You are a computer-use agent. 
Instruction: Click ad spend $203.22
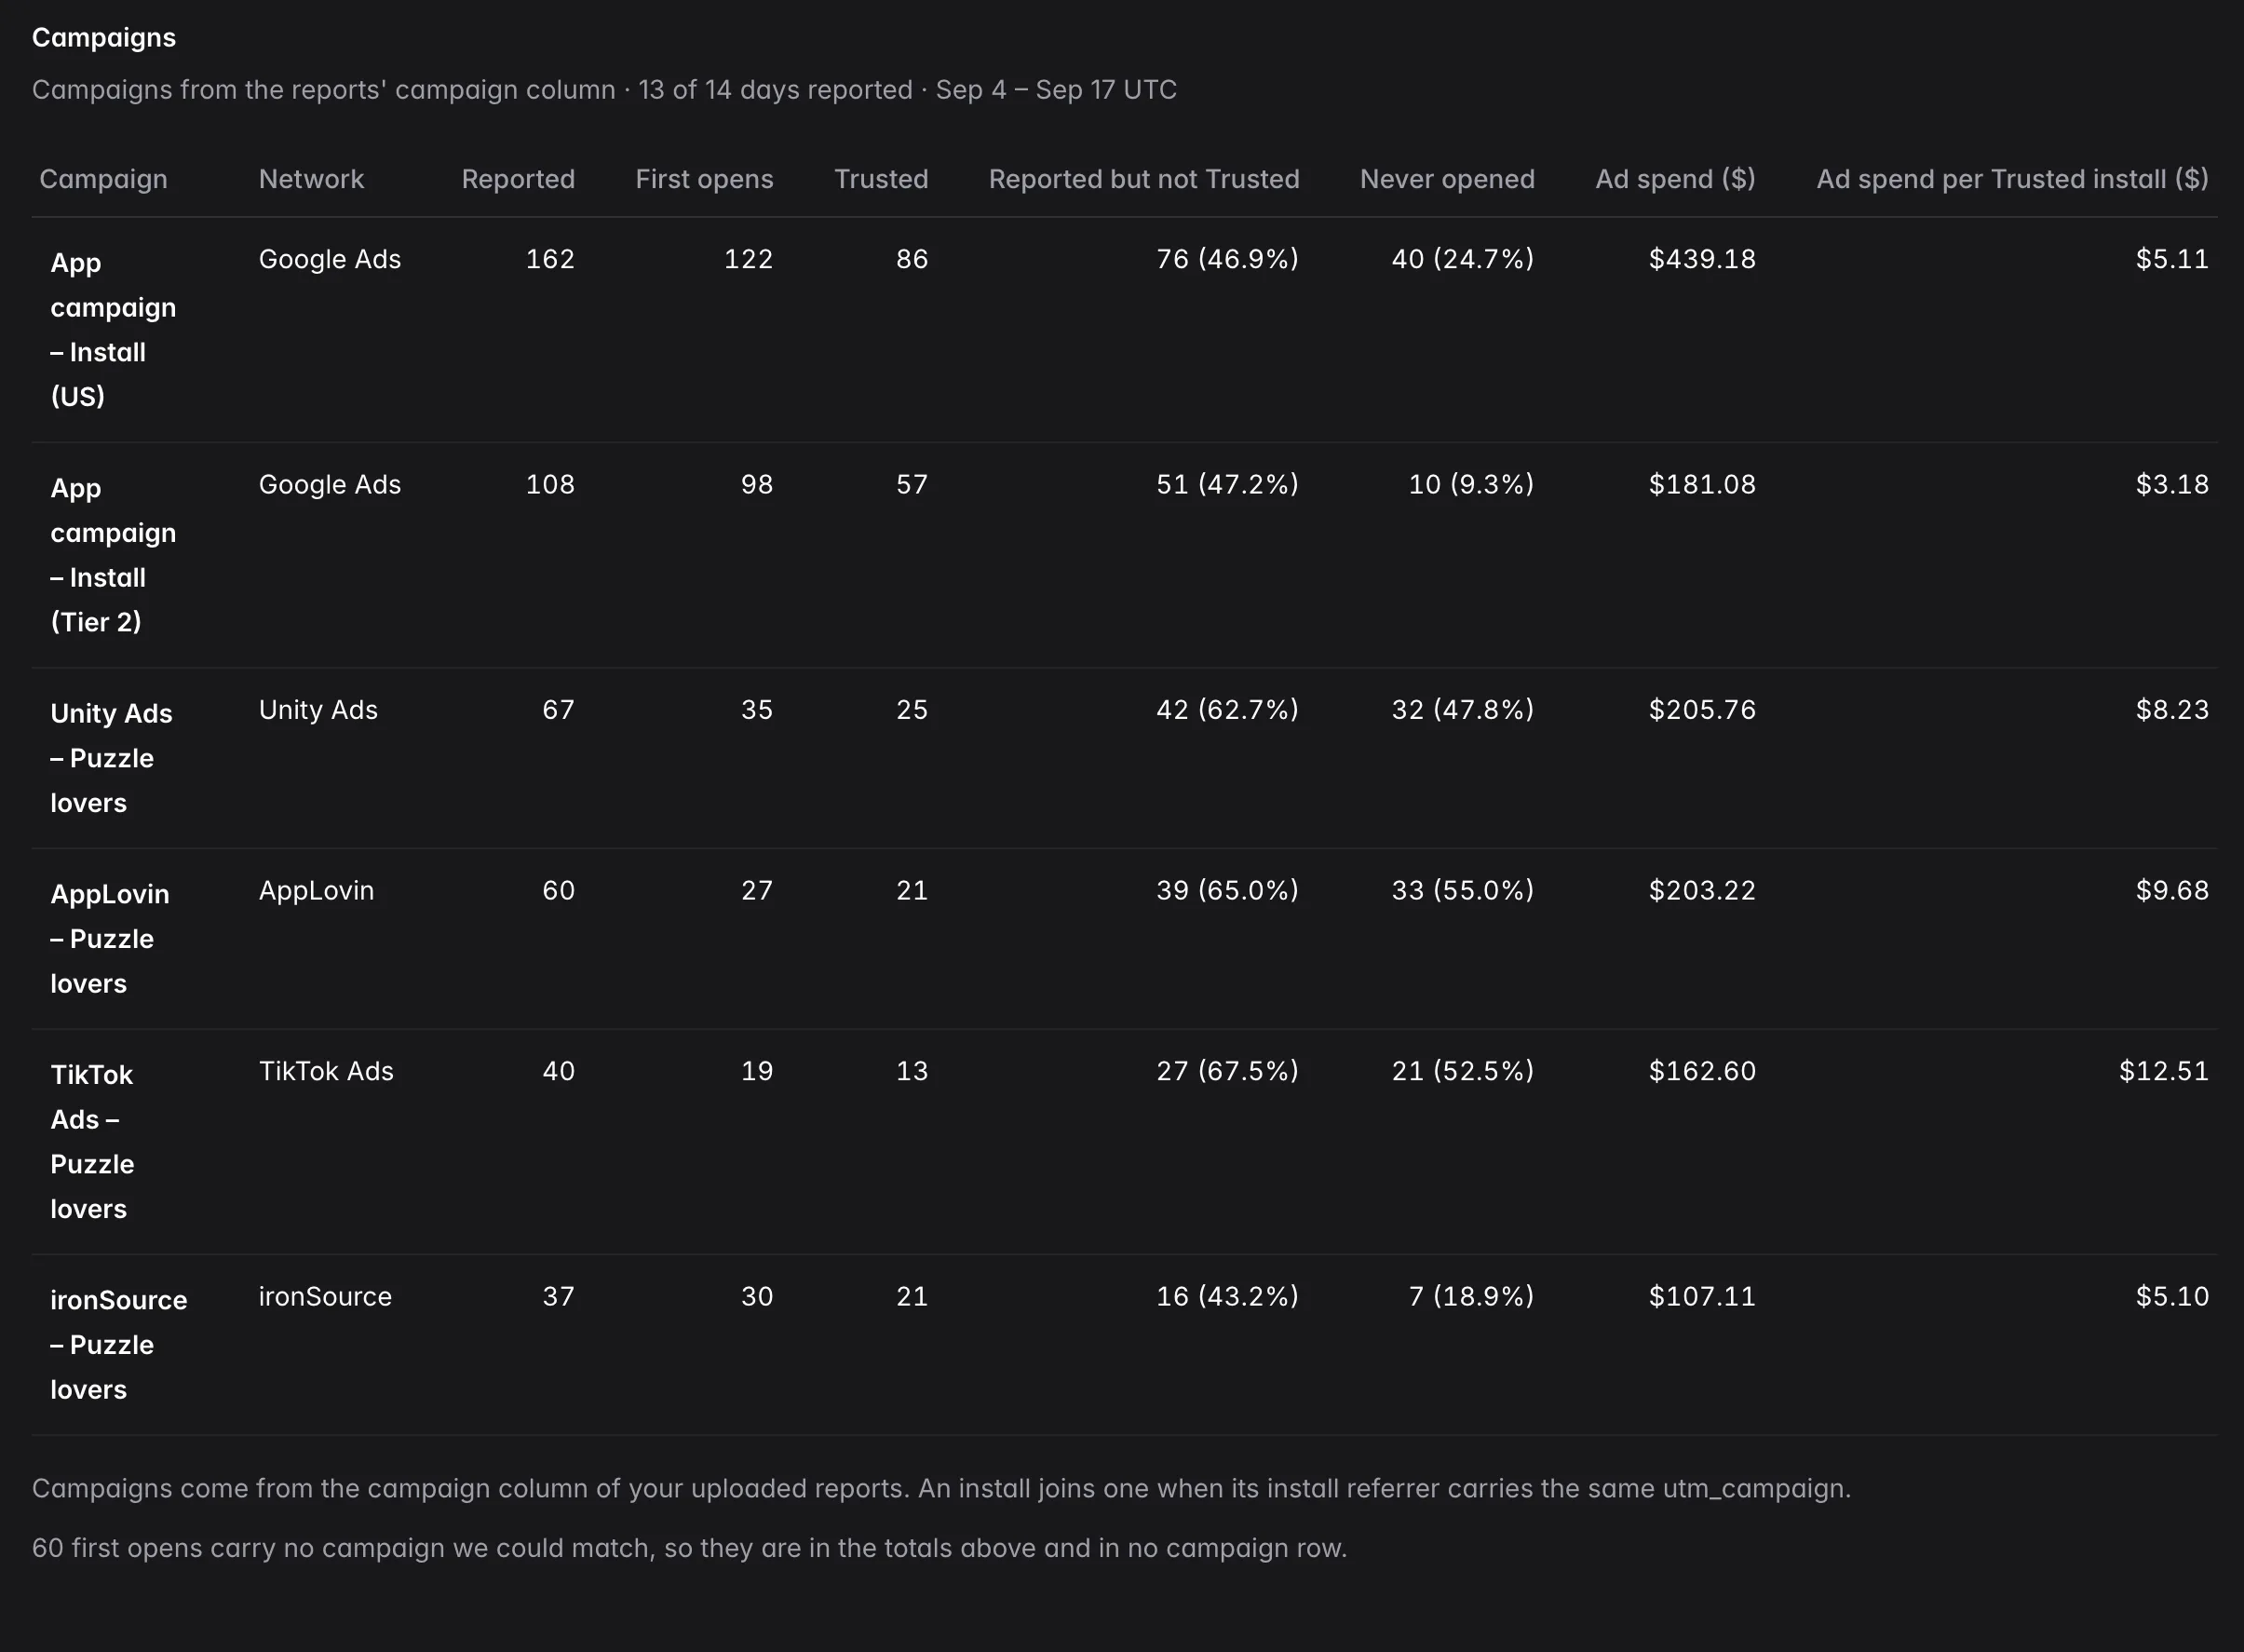(1702, 890)
